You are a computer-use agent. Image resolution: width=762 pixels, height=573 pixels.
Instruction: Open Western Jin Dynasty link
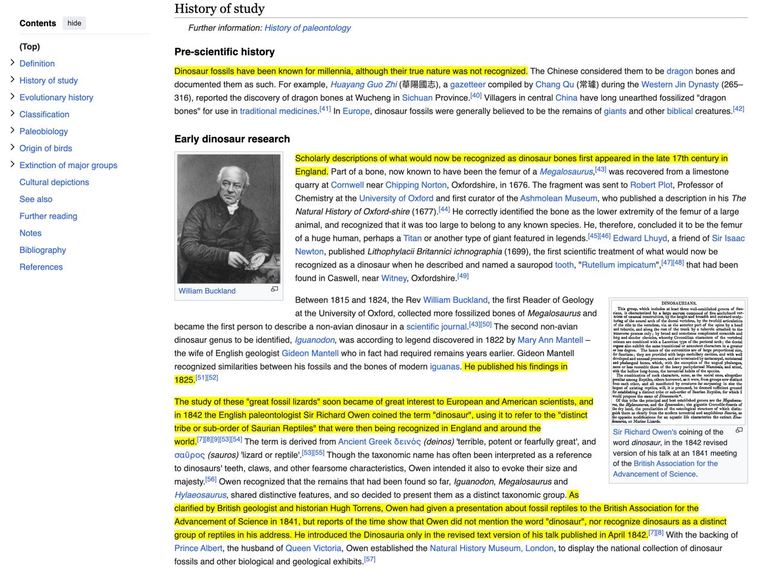(679, 85)
